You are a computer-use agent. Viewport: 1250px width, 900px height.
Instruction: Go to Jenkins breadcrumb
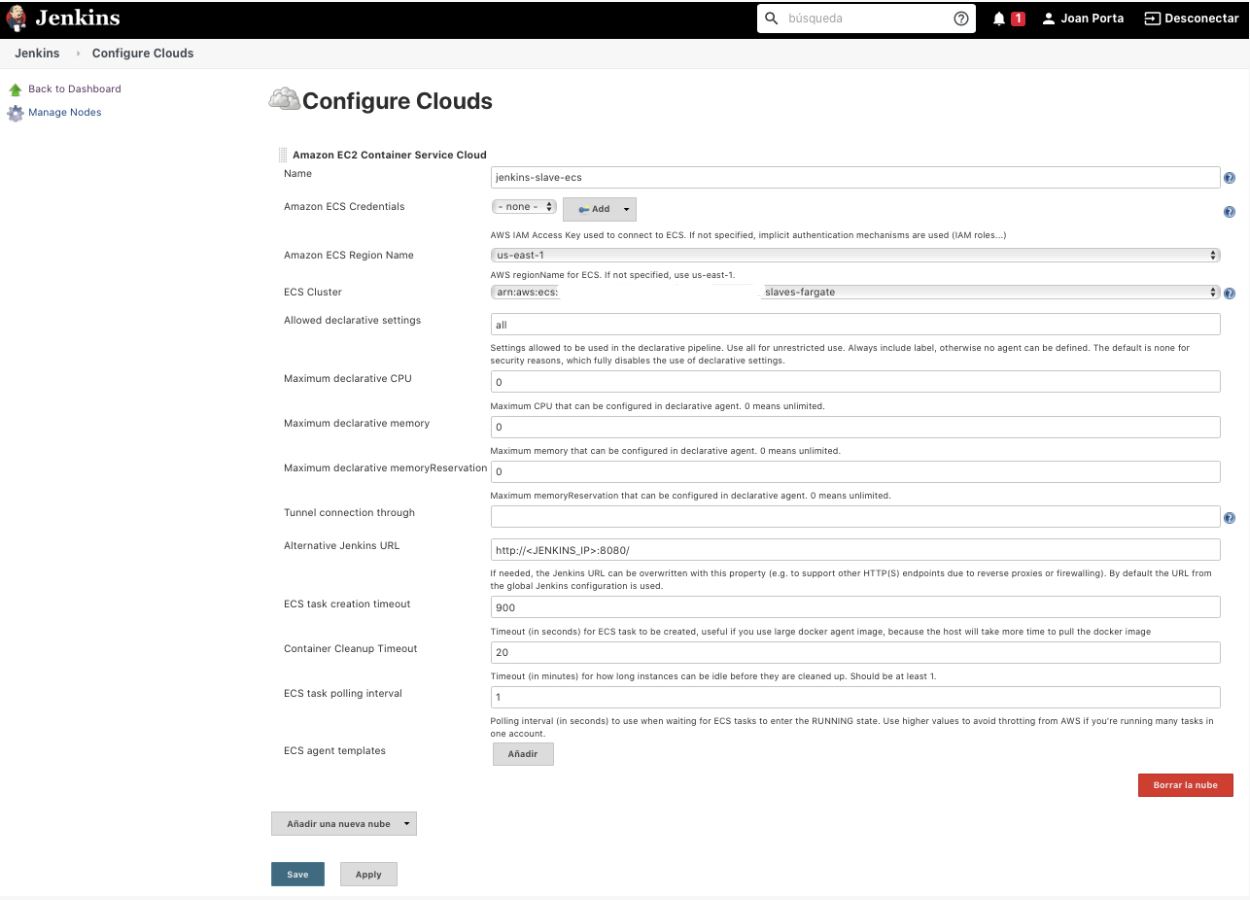coord(35,53)
